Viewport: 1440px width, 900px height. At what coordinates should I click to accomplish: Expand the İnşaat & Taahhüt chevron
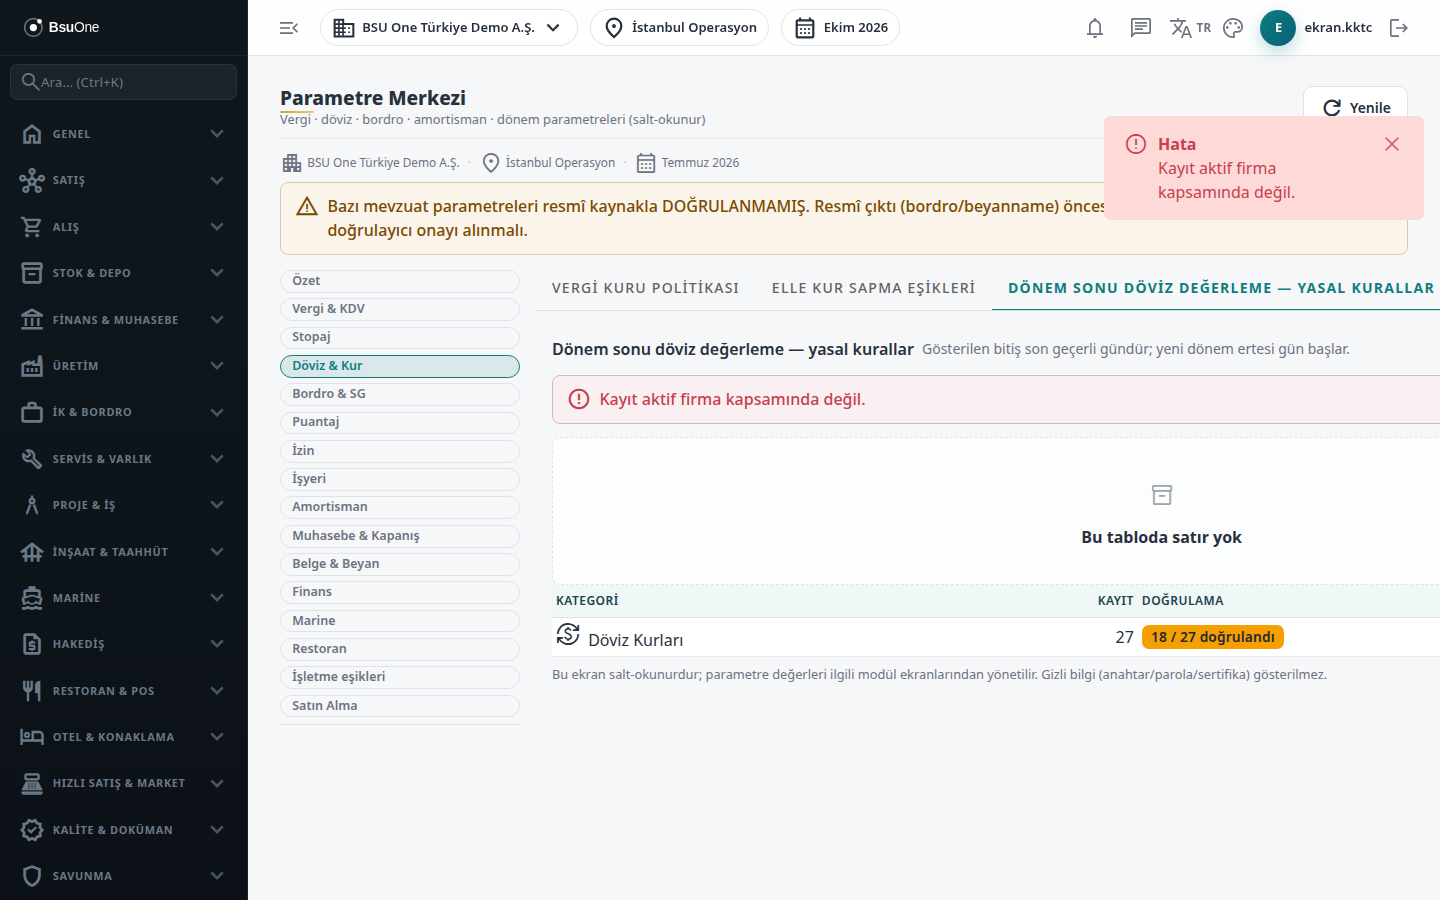click(x=217, y=552)
